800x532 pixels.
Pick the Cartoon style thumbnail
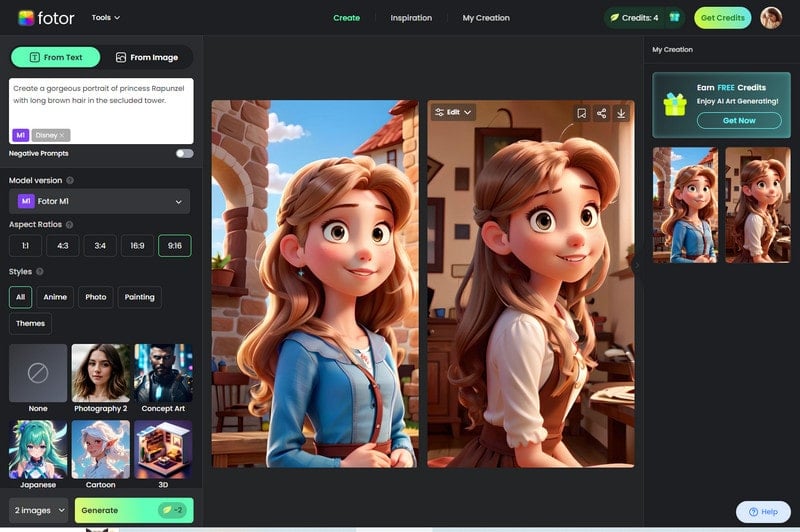coord(101,449)
